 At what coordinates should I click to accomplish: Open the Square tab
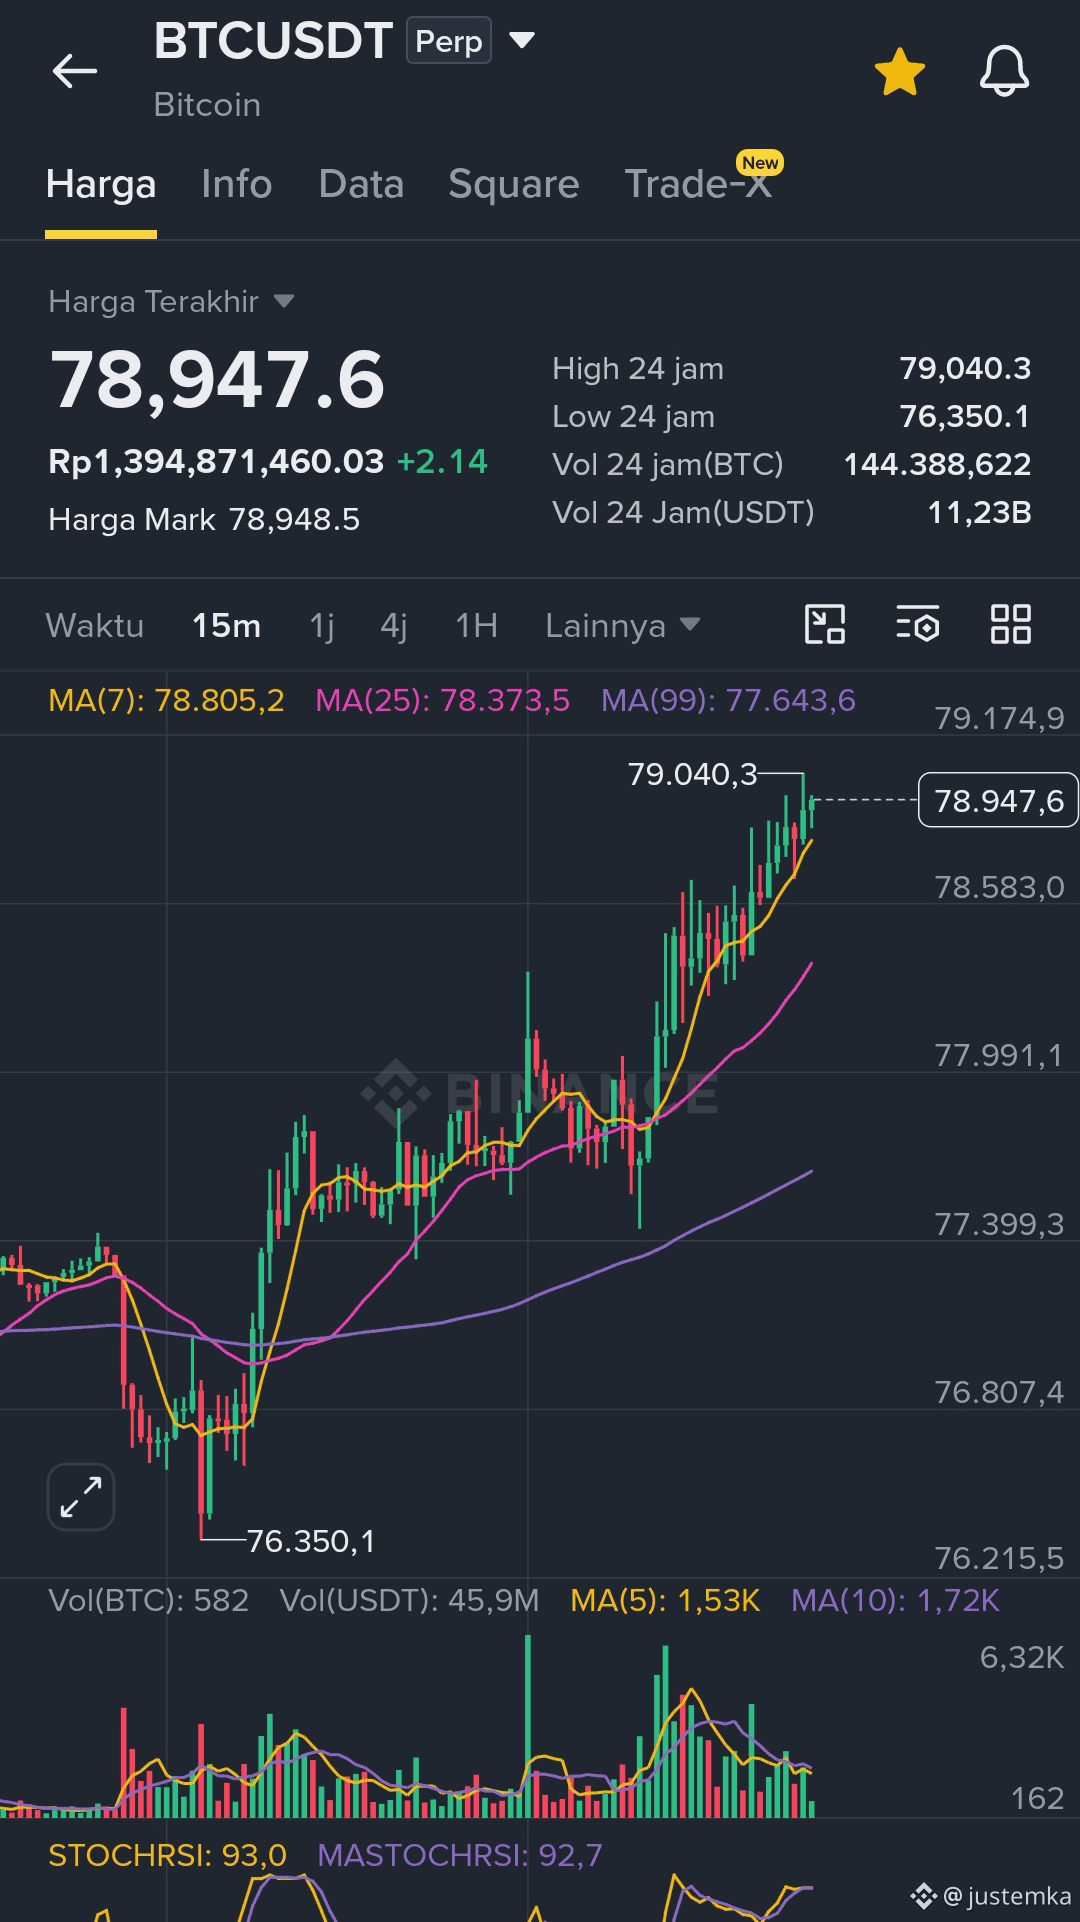click(x=514, y=184)
